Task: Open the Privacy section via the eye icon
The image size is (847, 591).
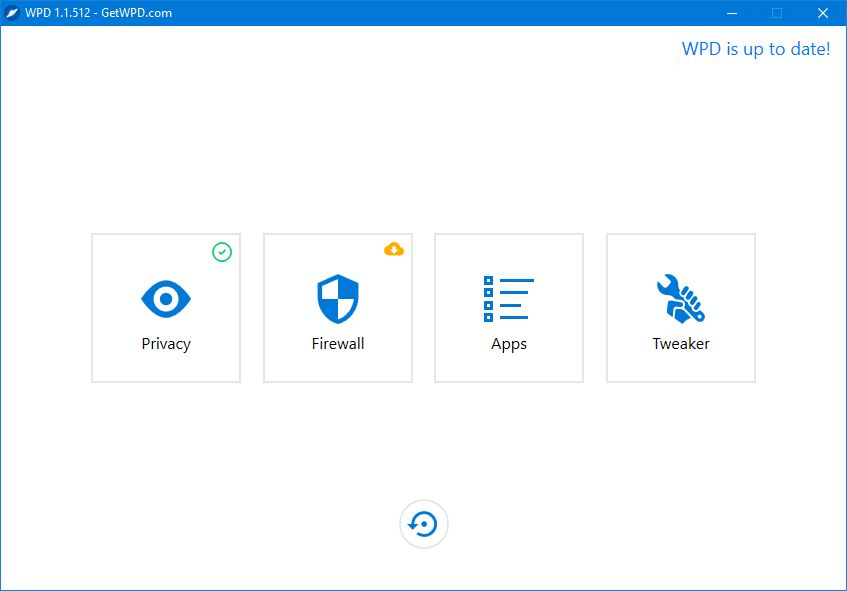Action: pyautogui.click(x=165, y=297)
